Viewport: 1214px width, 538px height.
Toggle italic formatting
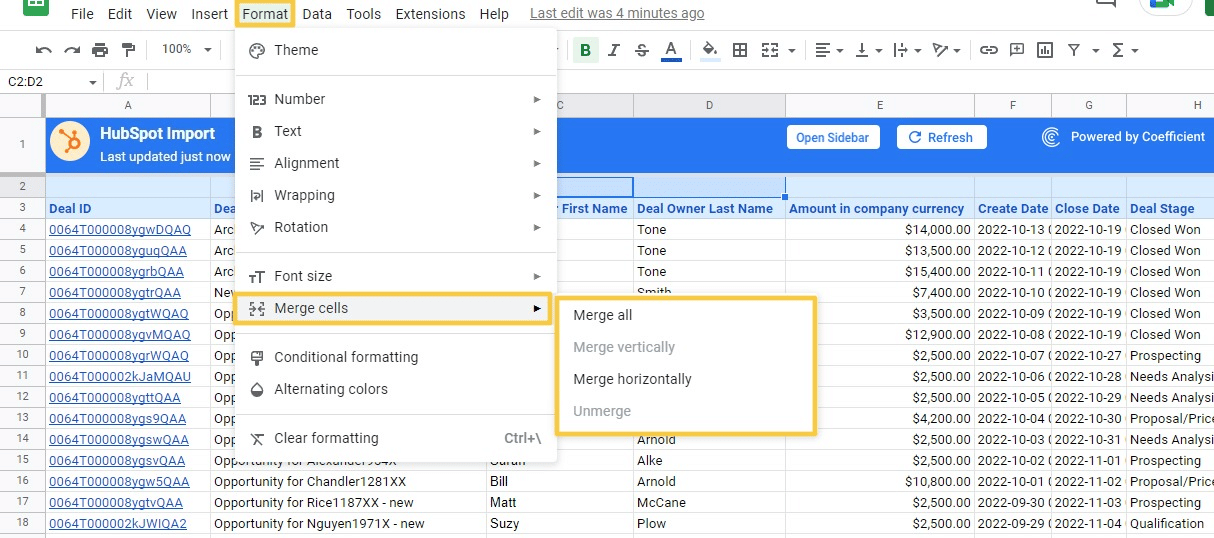coord(614,50)
